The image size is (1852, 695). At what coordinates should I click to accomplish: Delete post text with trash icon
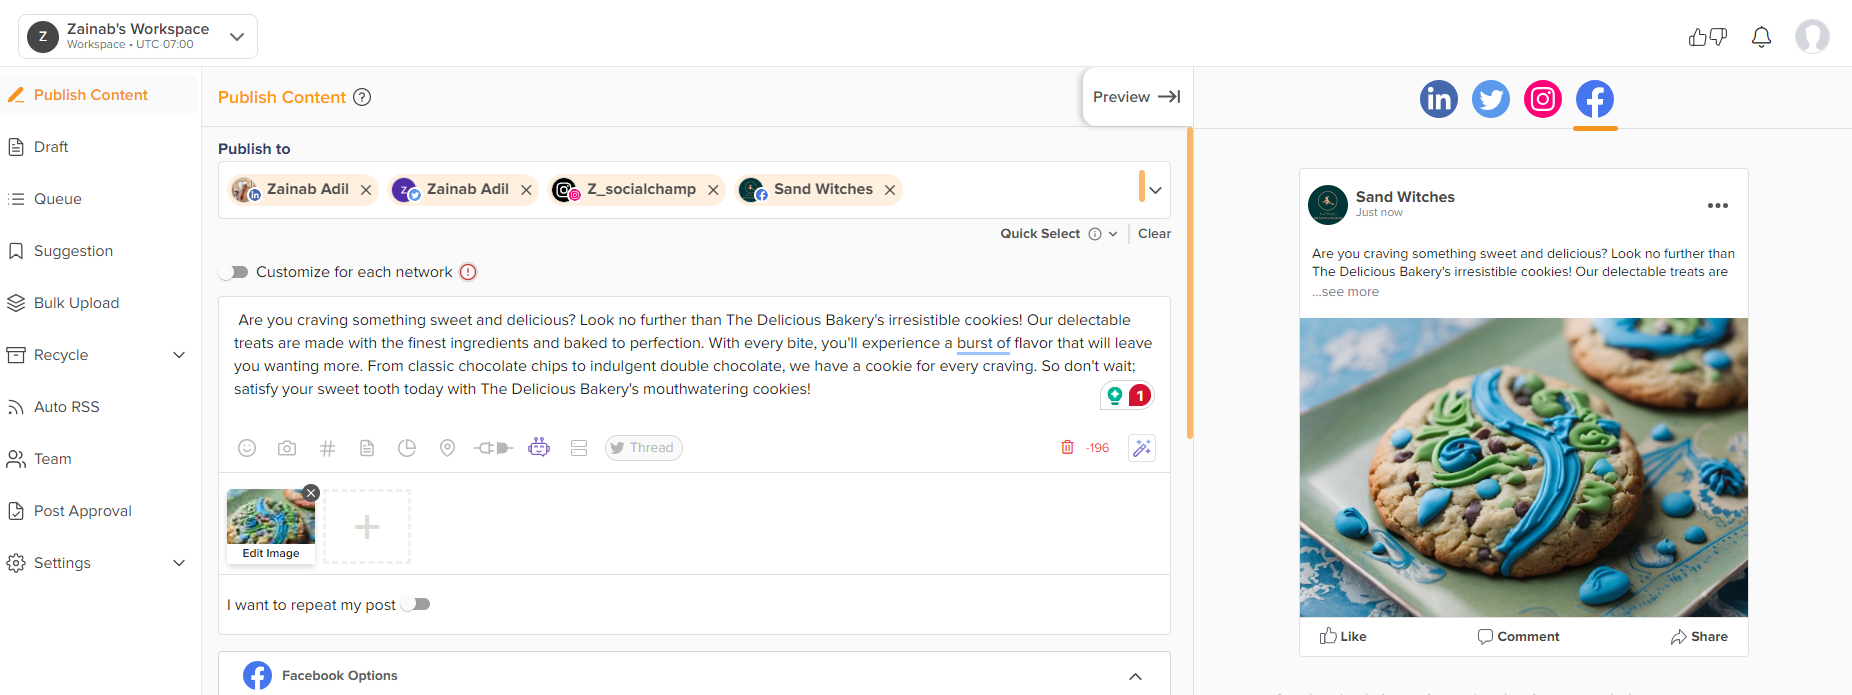1067,447
